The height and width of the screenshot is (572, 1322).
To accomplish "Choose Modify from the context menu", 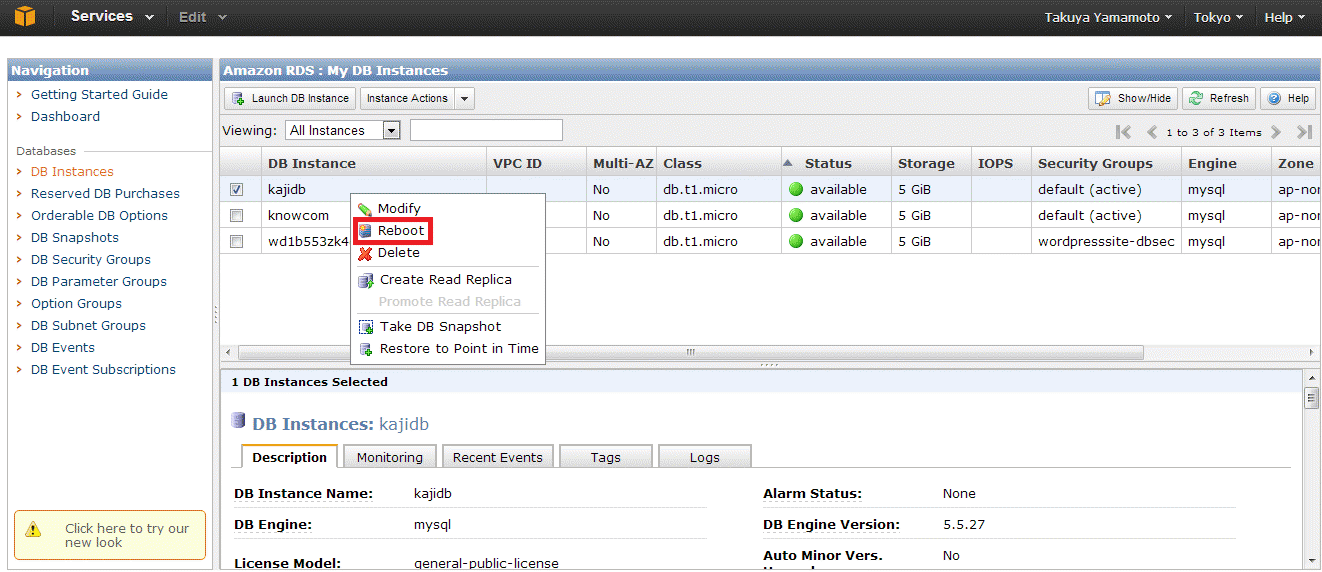I will click(448, 208).
